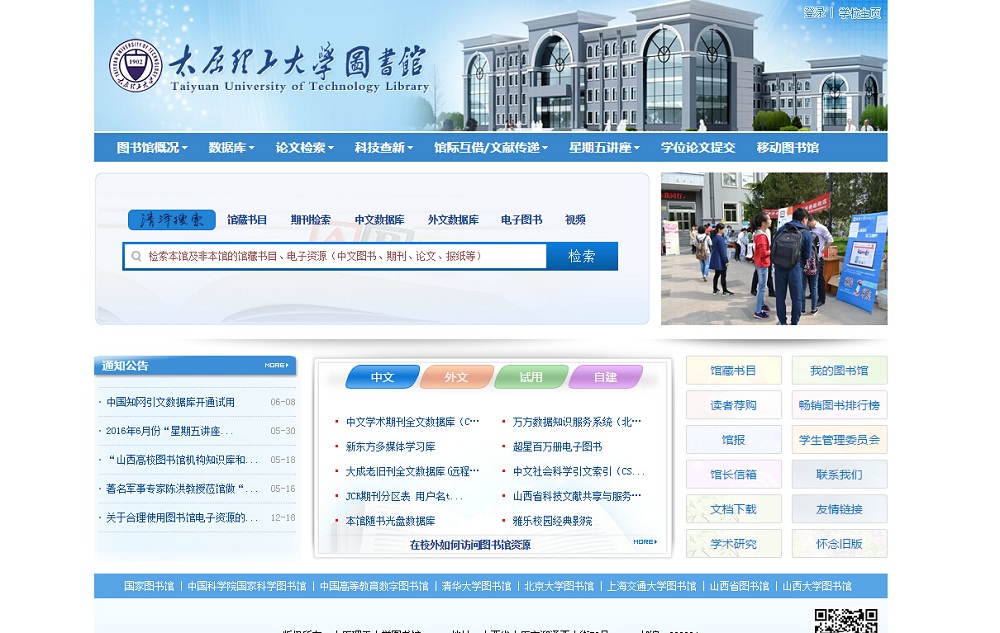The image size is (1000, 633).
Task: Click the 检索 search button
Action: pos(582,256)
